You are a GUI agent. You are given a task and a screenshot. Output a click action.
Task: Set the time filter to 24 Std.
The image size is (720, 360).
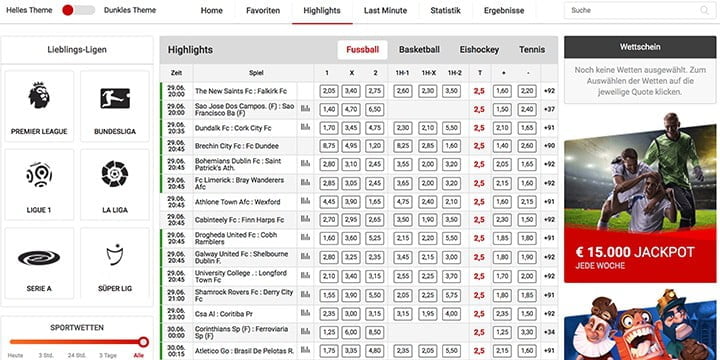click(77, 355)
